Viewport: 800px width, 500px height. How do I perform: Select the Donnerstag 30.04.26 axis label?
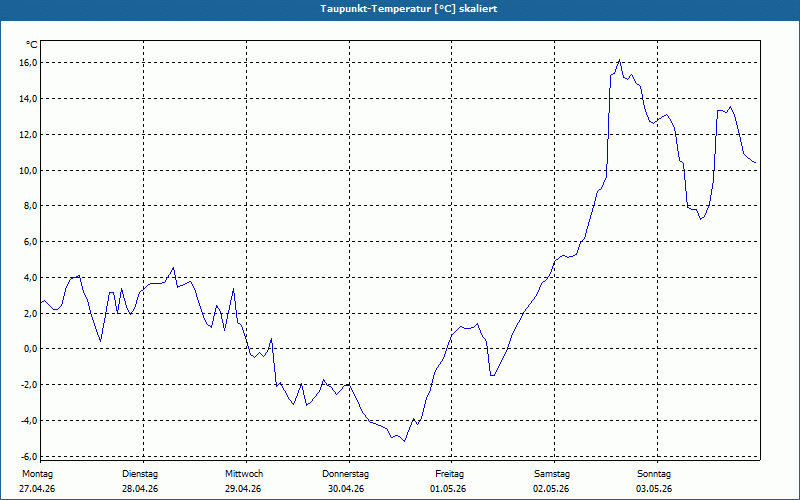pos(345,481)
